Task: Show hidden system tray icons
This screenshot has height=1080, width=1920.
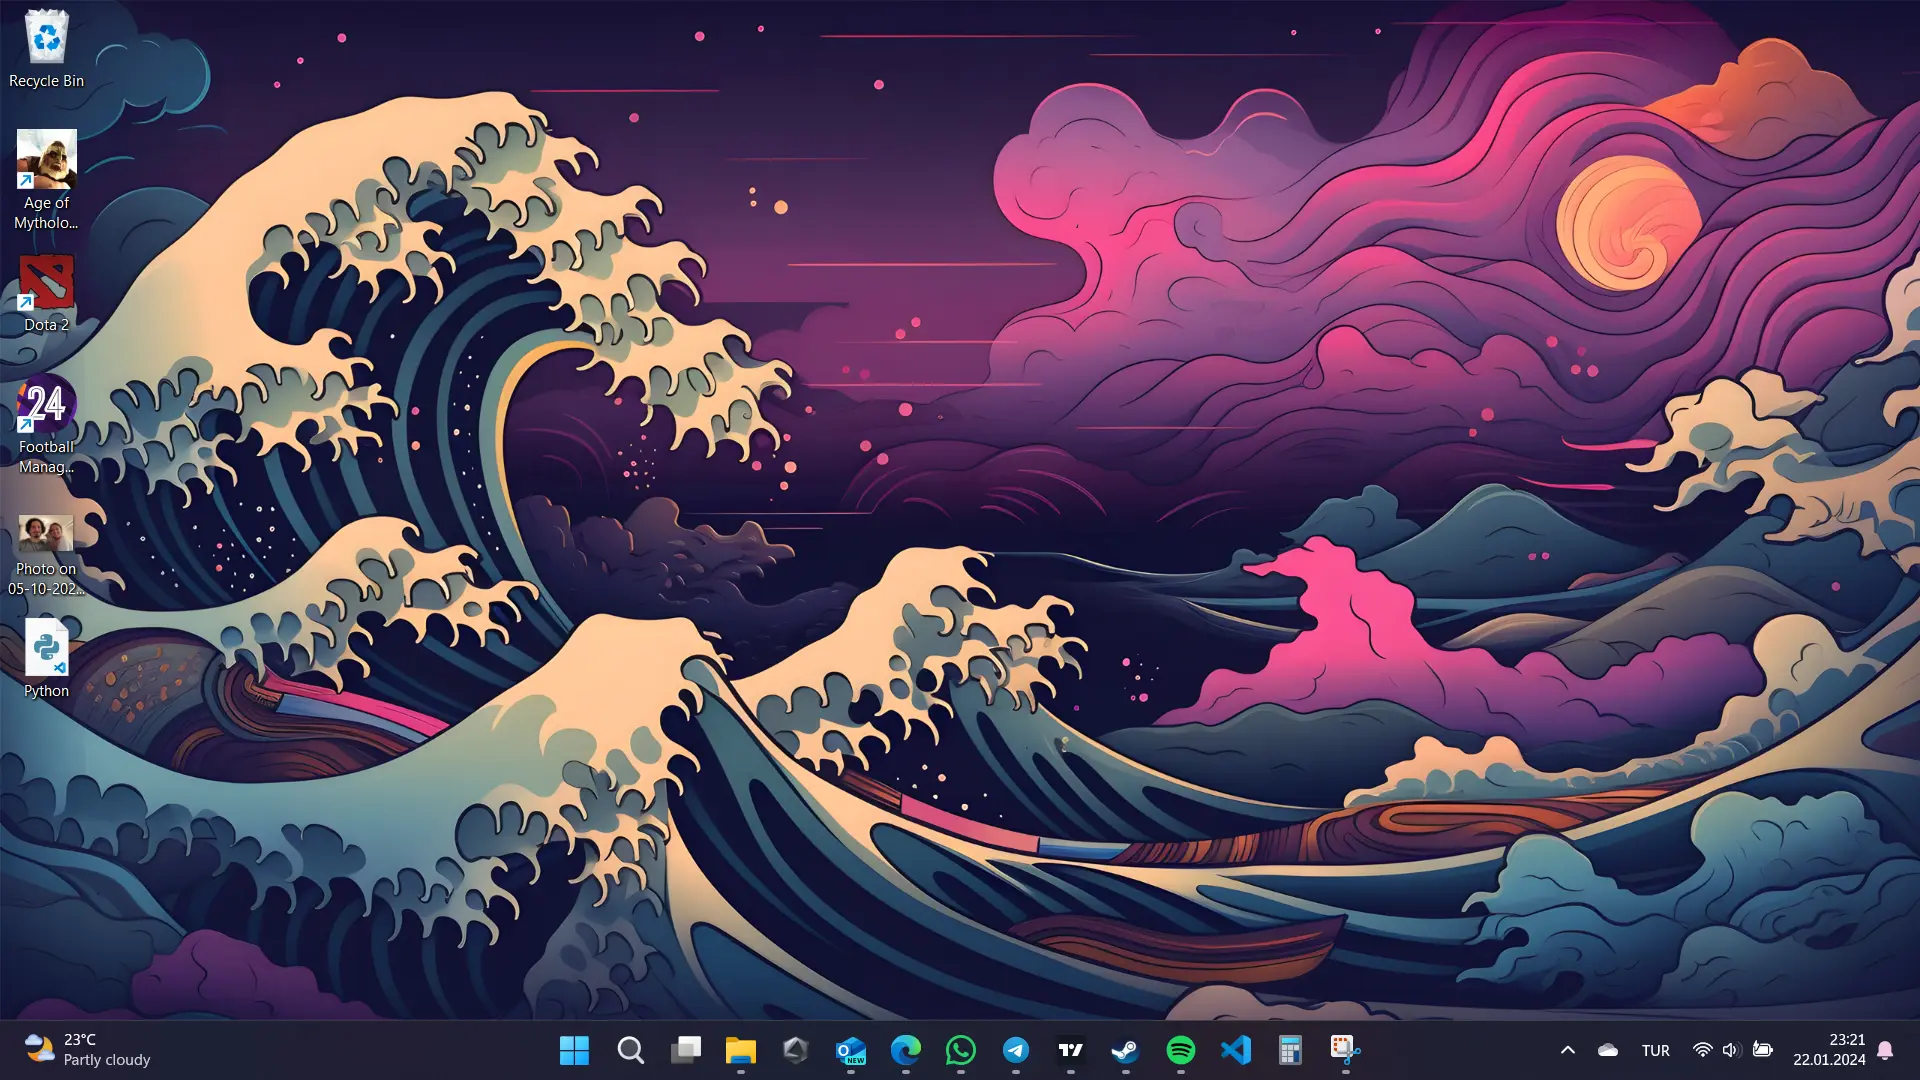Action: tap(1568, 1050)
